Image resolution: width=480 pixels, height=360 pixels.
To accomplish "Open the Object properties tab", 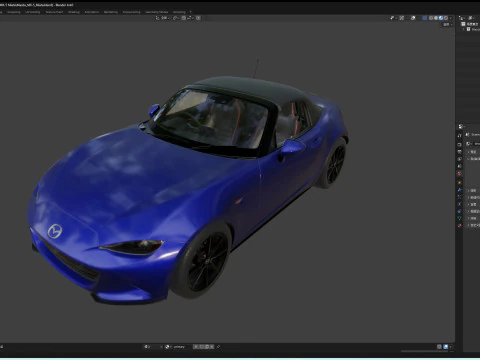I will (459, 182).
